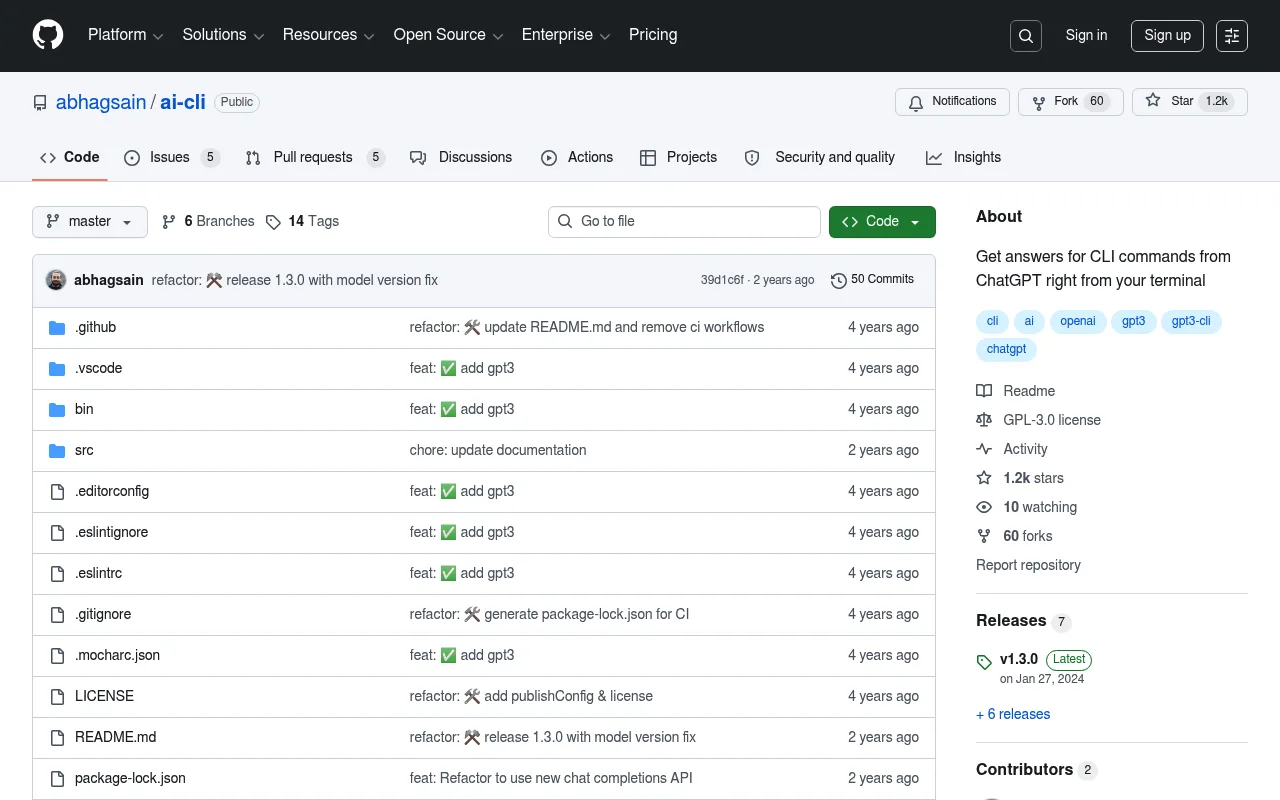
Task: Click the file icon for .eslintignore
Action: [x=57, y=533]
